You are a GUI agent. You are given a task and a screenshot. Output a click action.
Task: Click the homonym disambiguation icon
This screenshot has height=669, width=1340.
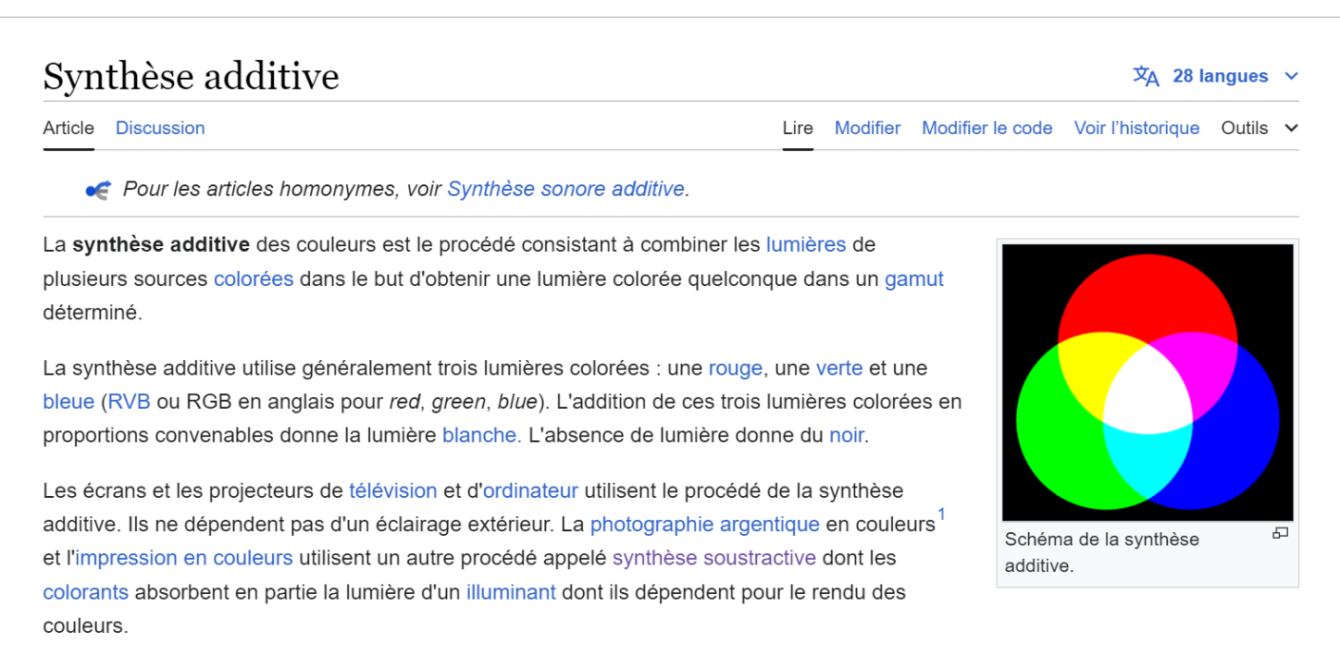pos(97,189)
